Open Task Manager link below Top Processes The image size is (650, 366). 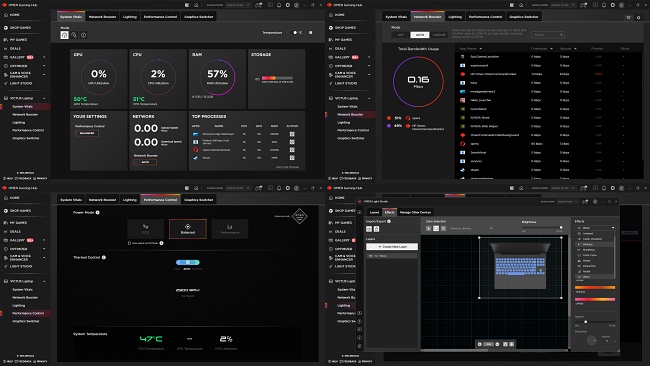click(287, 167)
